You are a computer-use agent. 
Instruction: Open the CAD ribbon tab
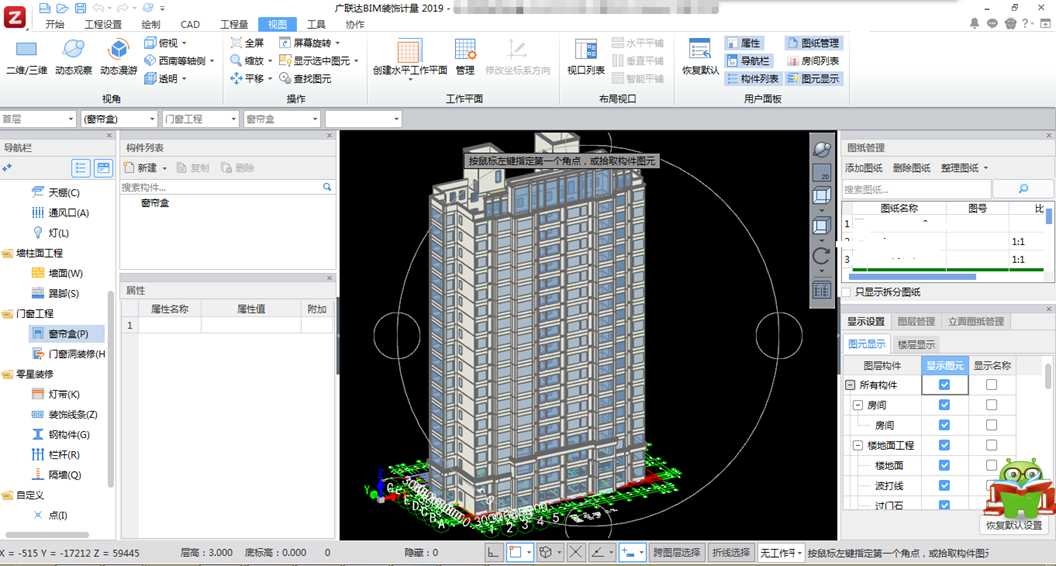tap(190, 25)
